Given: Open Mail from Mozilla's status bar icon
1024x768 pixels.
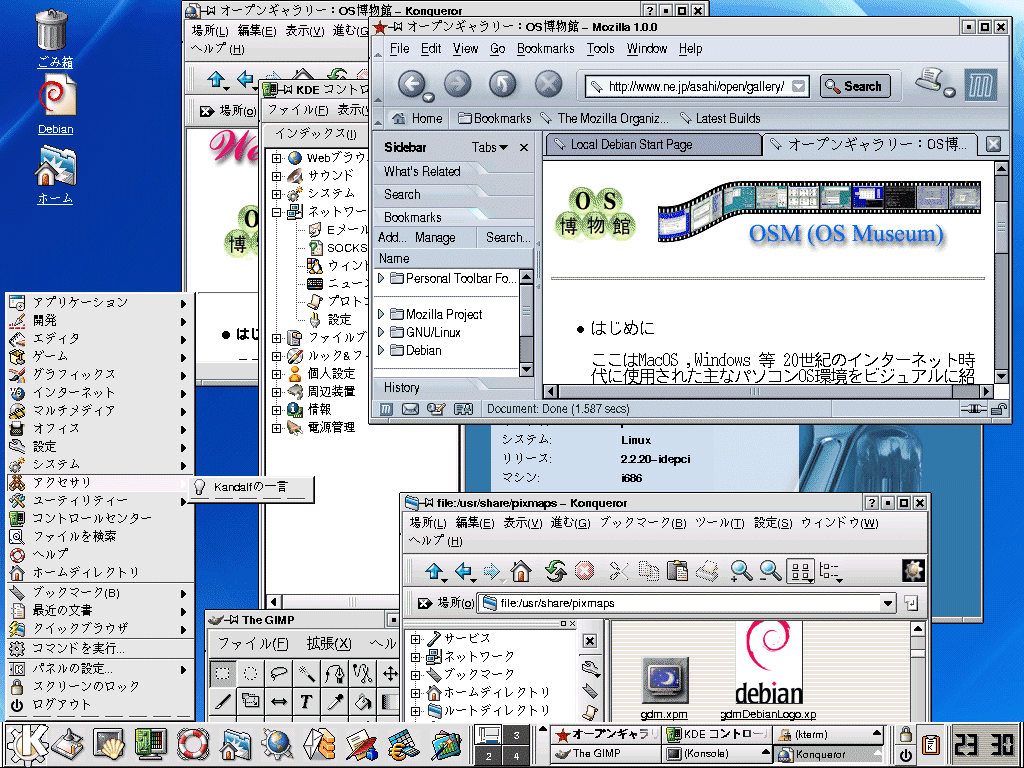Looking at the screenshot, I should pos(410,409).
